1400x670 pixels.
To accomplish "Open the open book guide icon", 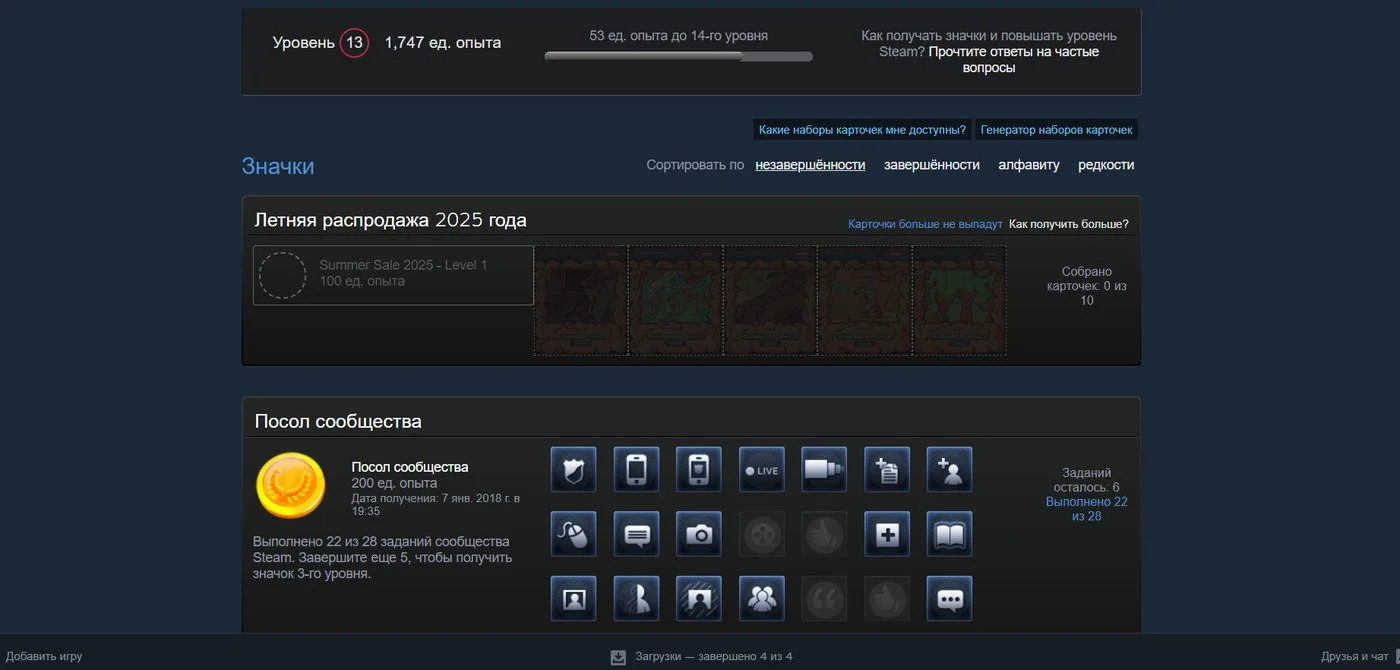I will [950, 534].
